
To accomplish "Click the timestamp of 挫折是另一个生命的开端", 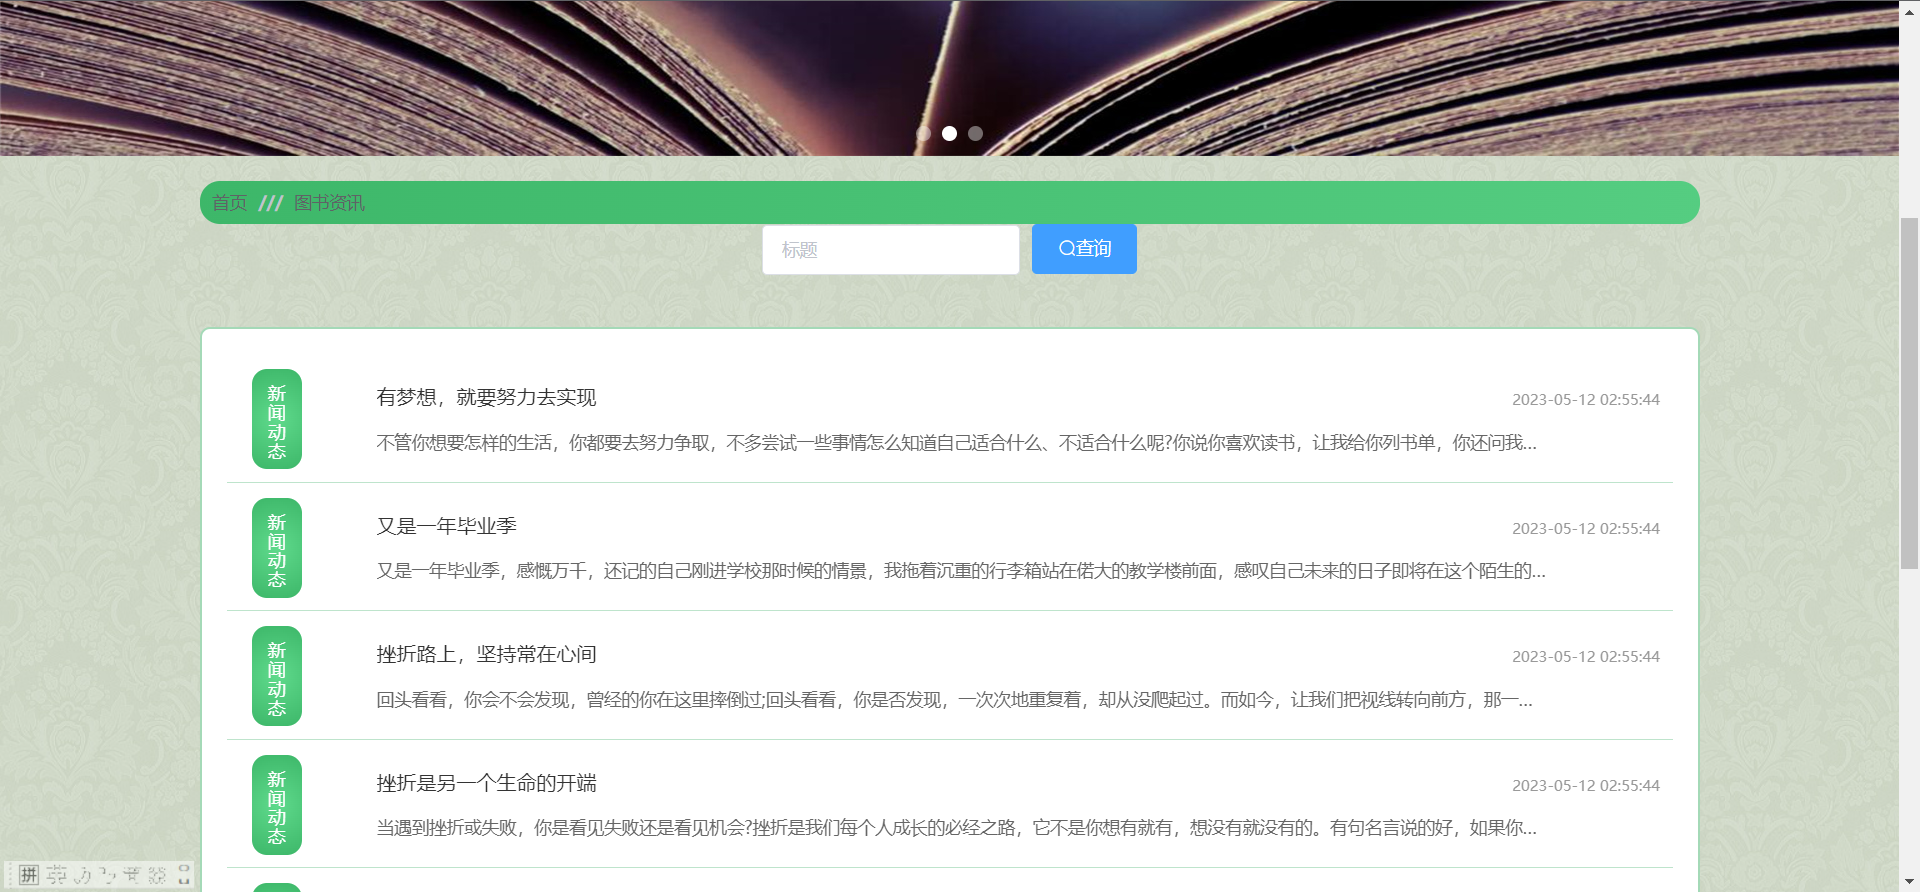I will (x=1586, y=785).
